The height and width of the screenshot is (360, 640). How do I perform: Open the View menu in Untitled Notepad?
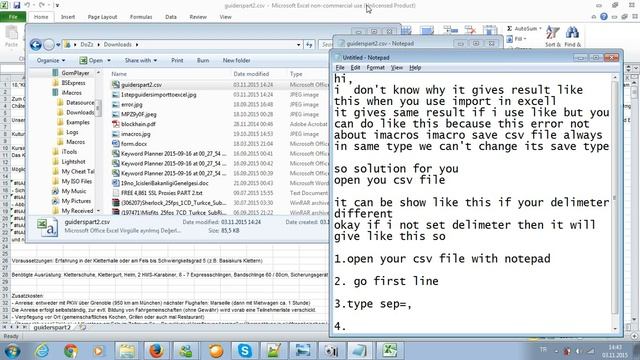point(397,68)
